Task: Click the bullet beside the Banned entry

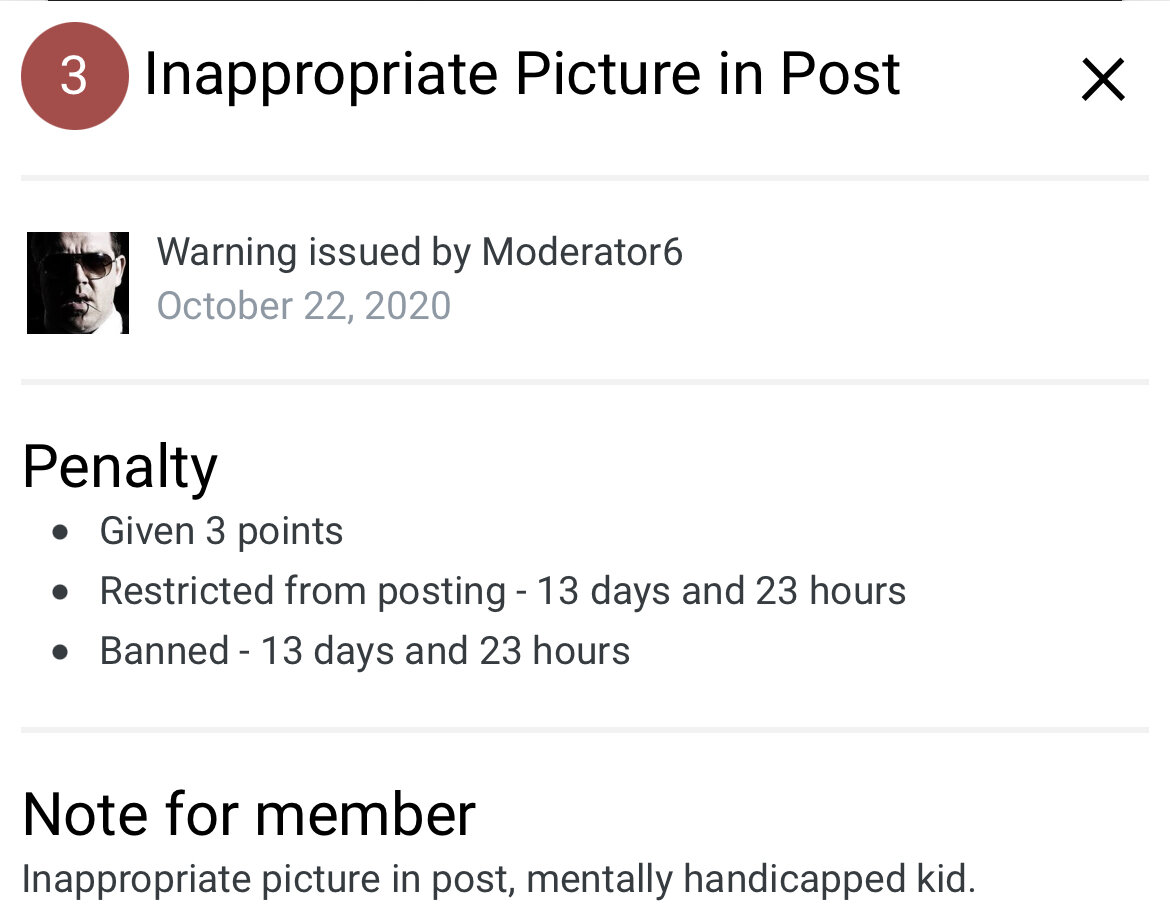Action: pos(61,652)
